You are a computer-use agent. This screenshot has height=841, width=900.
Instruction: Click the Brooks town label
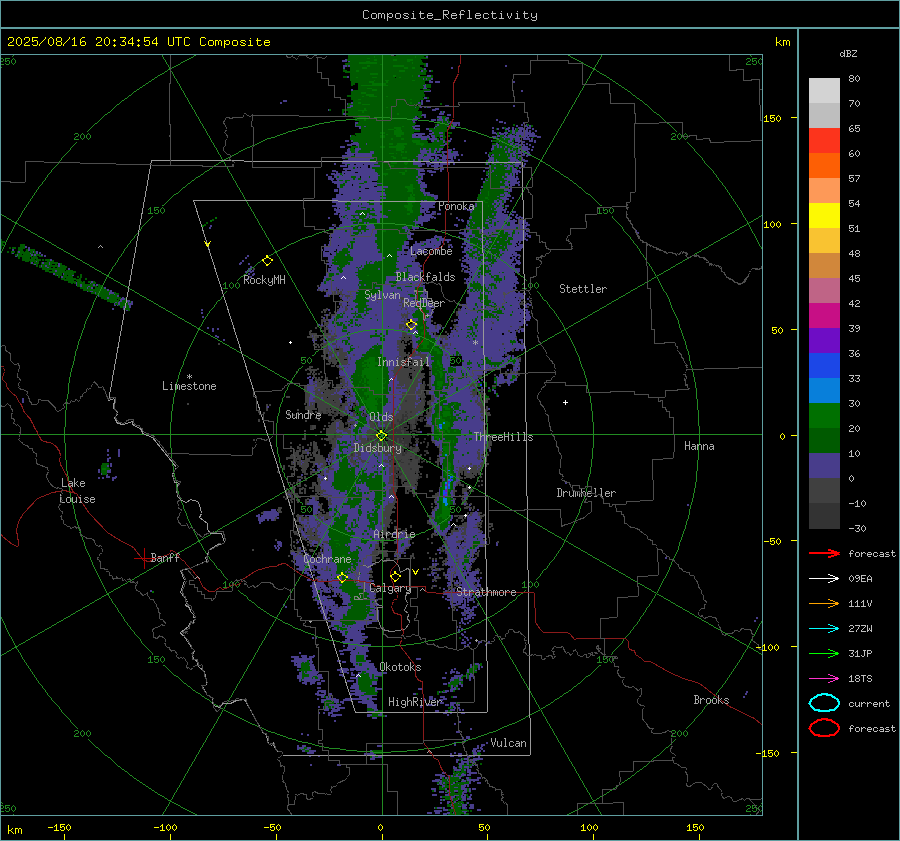[711, 700]
